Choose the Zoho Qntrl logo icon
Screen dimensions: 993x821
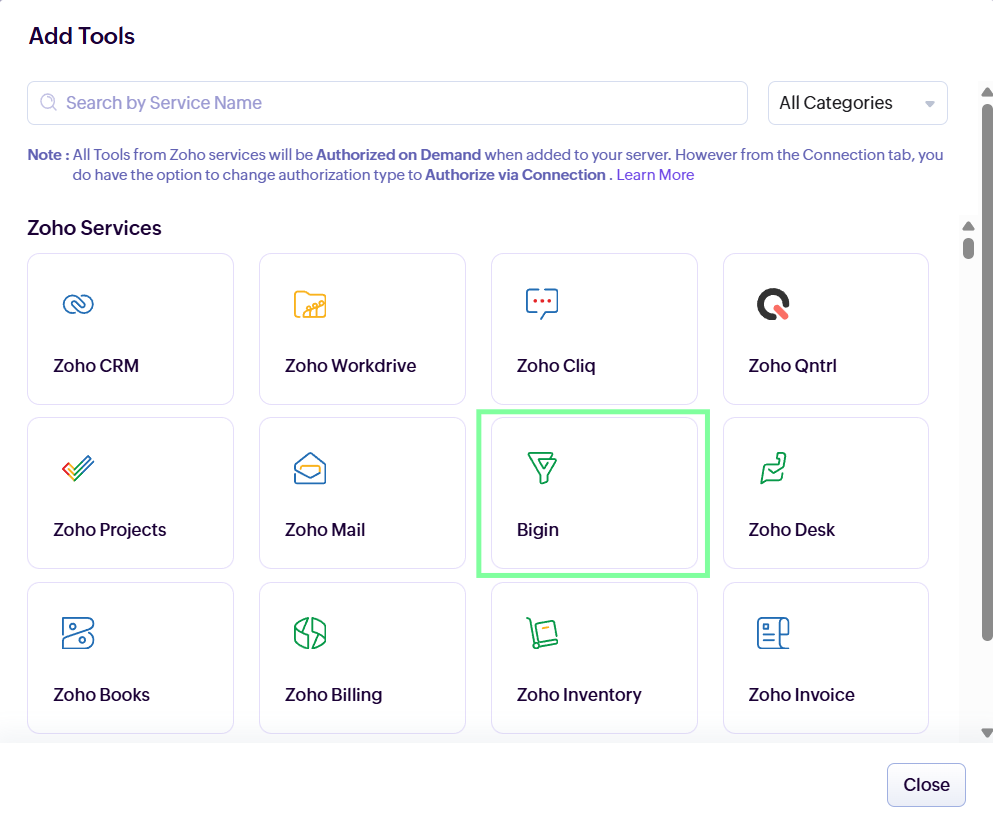point(773,304)
